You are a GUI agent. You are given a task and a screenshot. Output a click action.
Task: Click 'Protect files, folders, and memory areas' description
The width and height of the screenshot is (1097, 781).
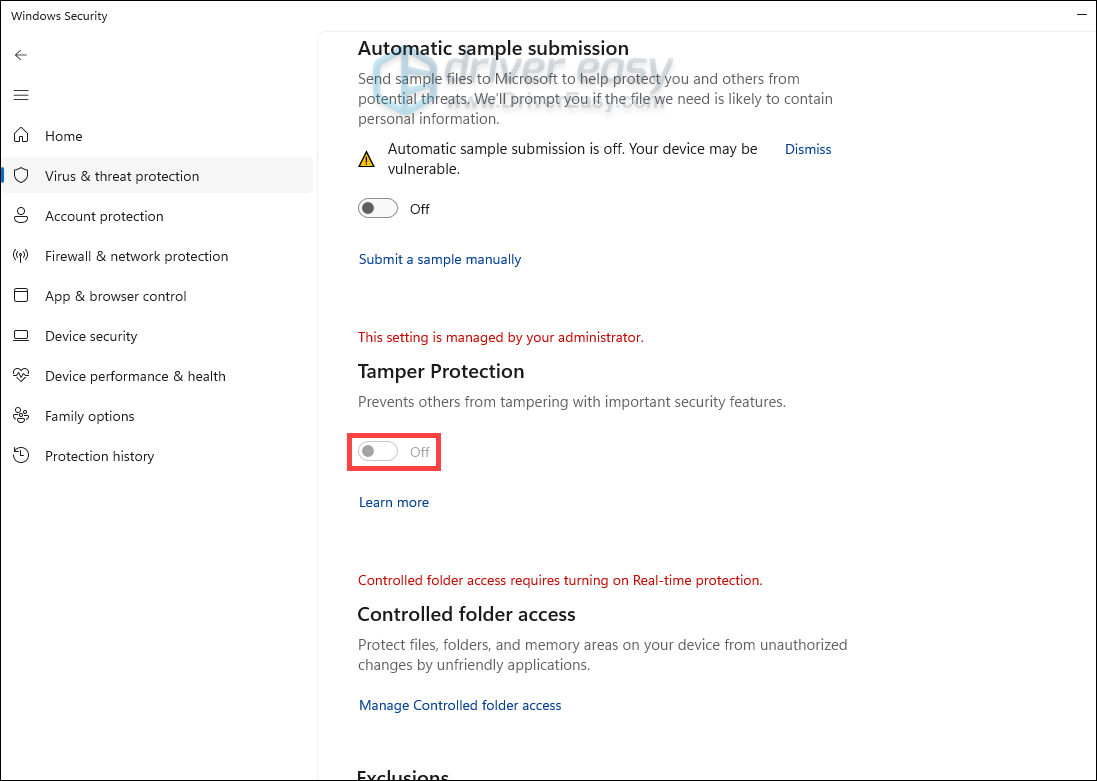tap(602, 655)
